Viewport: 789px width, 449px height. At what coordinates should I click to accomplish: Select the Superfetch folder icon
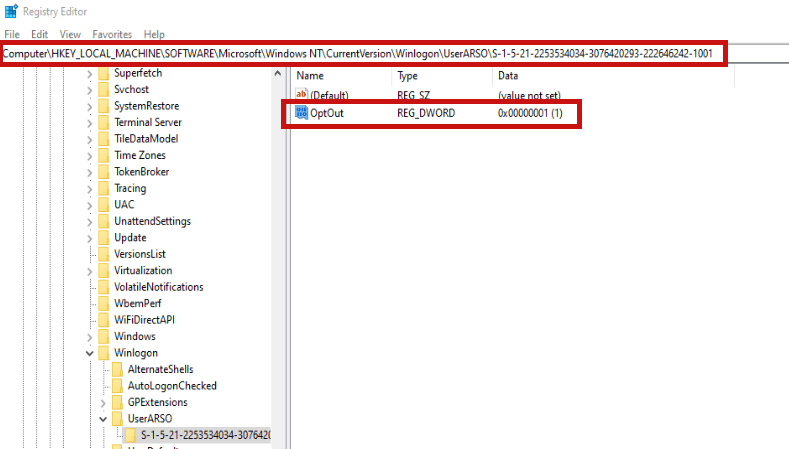104,73
